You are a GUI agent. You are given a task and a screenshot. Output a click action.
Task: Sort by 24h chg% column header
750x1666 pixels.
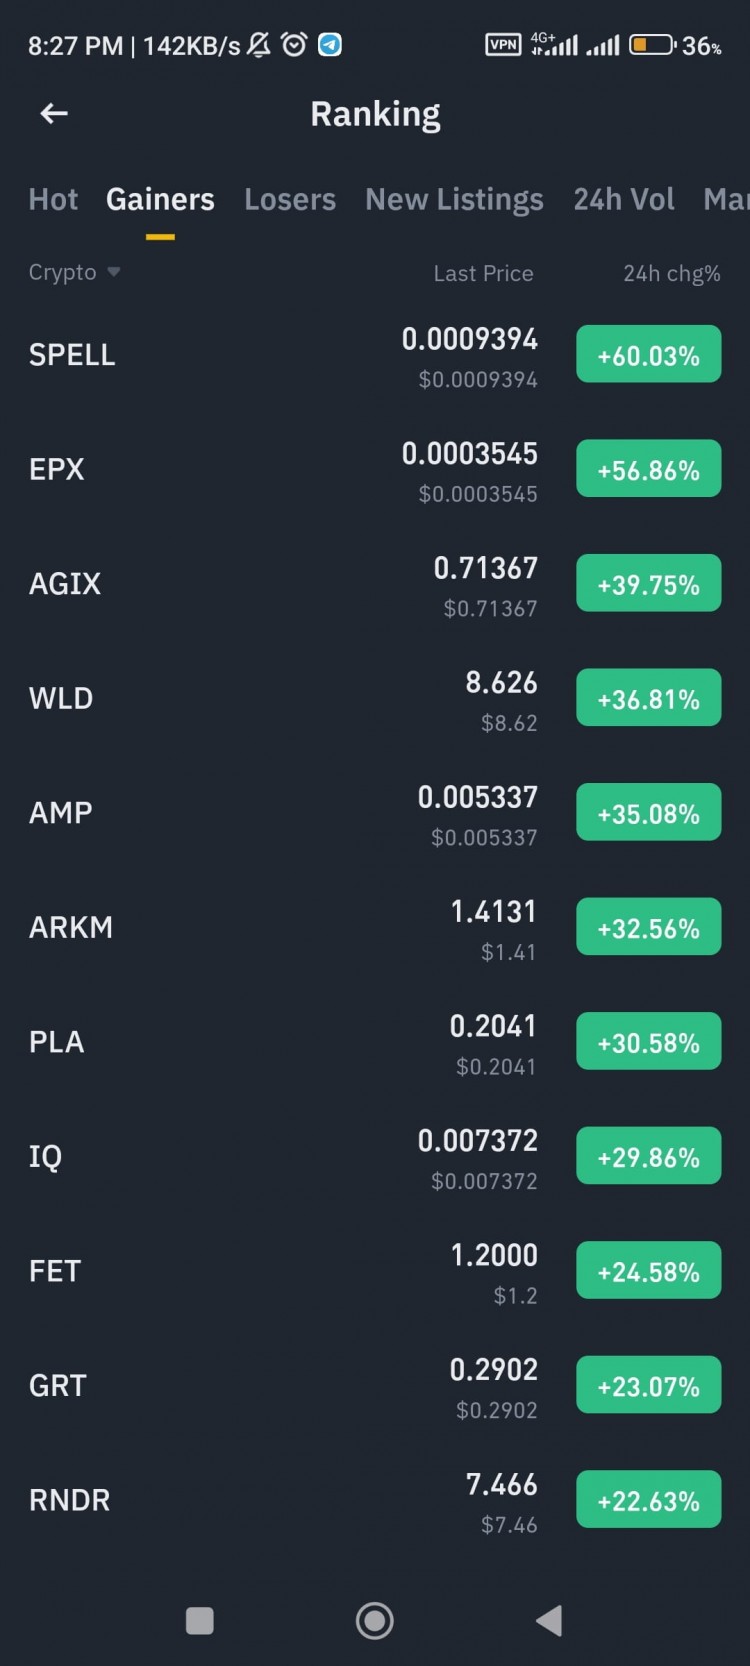[x=671, y=273]
